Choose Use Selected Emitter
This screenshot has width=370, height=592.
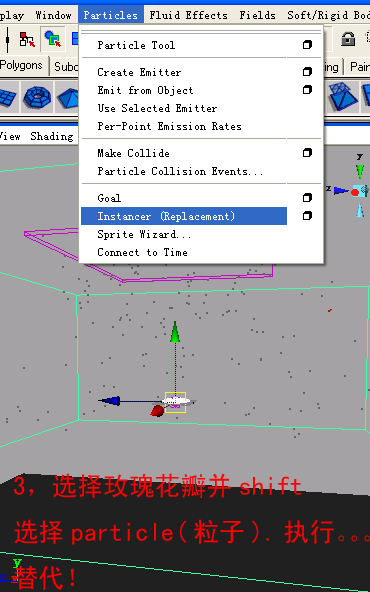tap(157, 108)
